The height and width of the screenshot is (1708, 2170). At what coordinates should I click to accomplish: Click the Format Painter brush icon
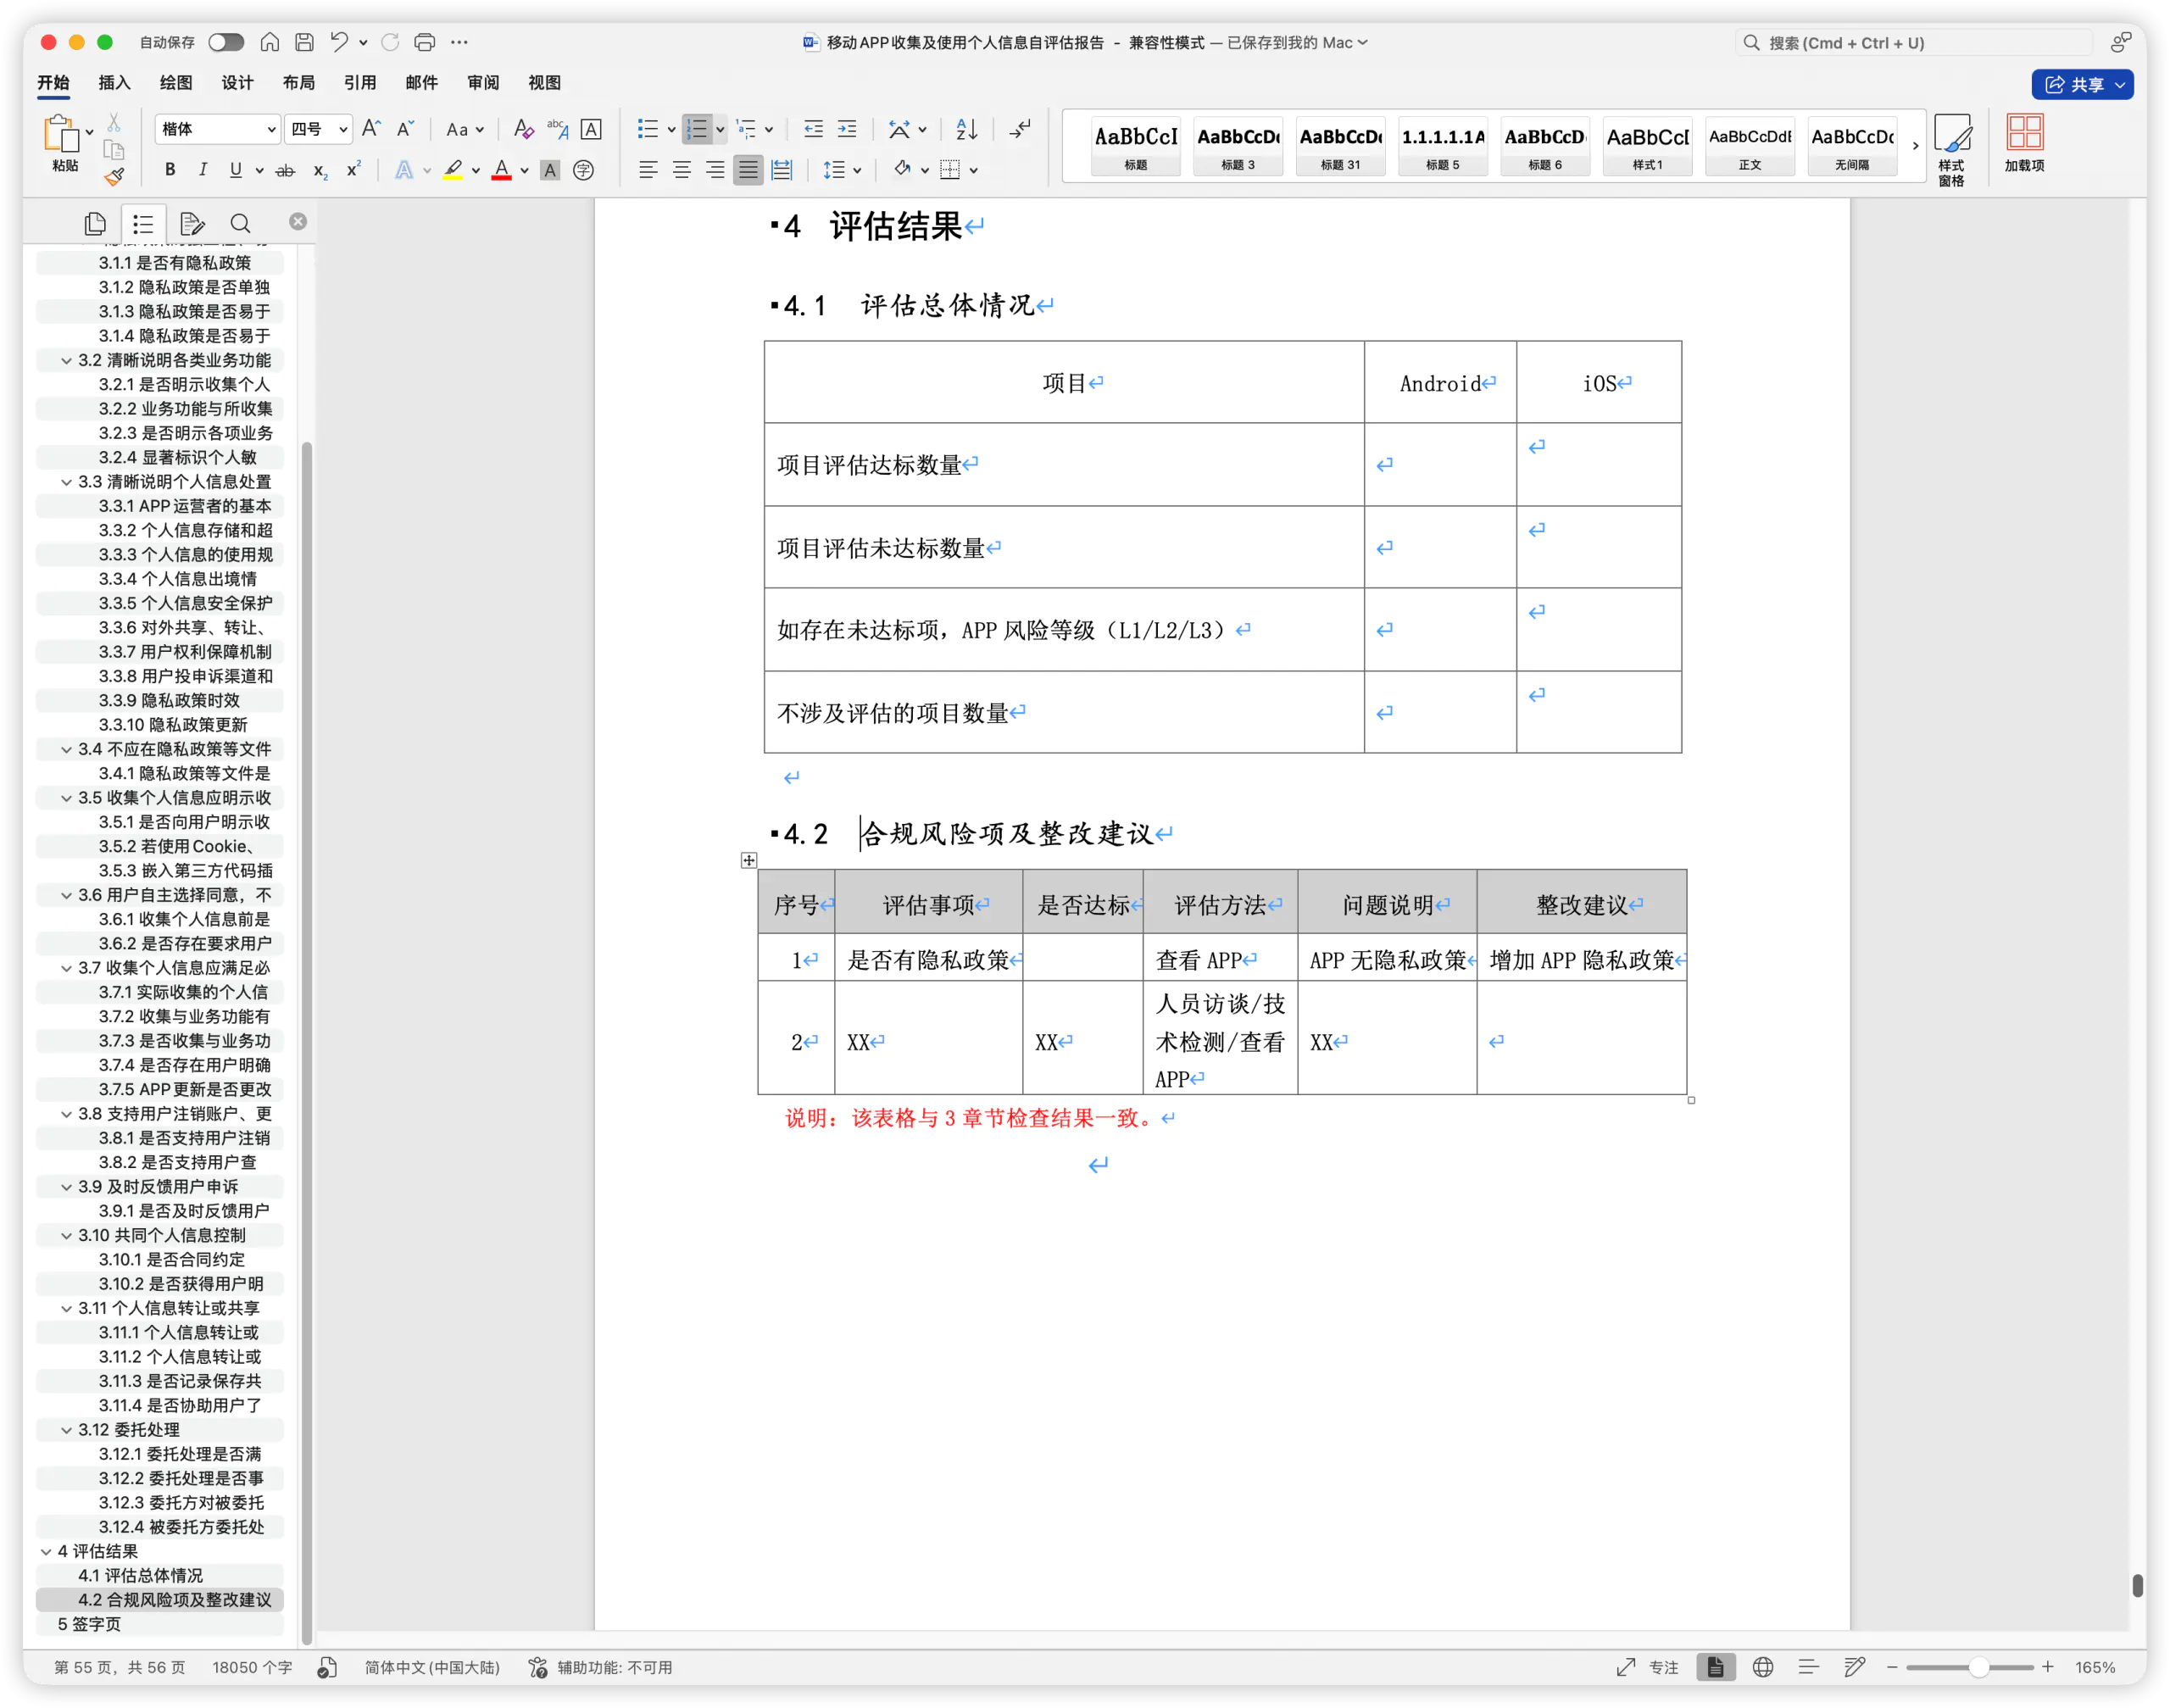(x=114, y=177)
